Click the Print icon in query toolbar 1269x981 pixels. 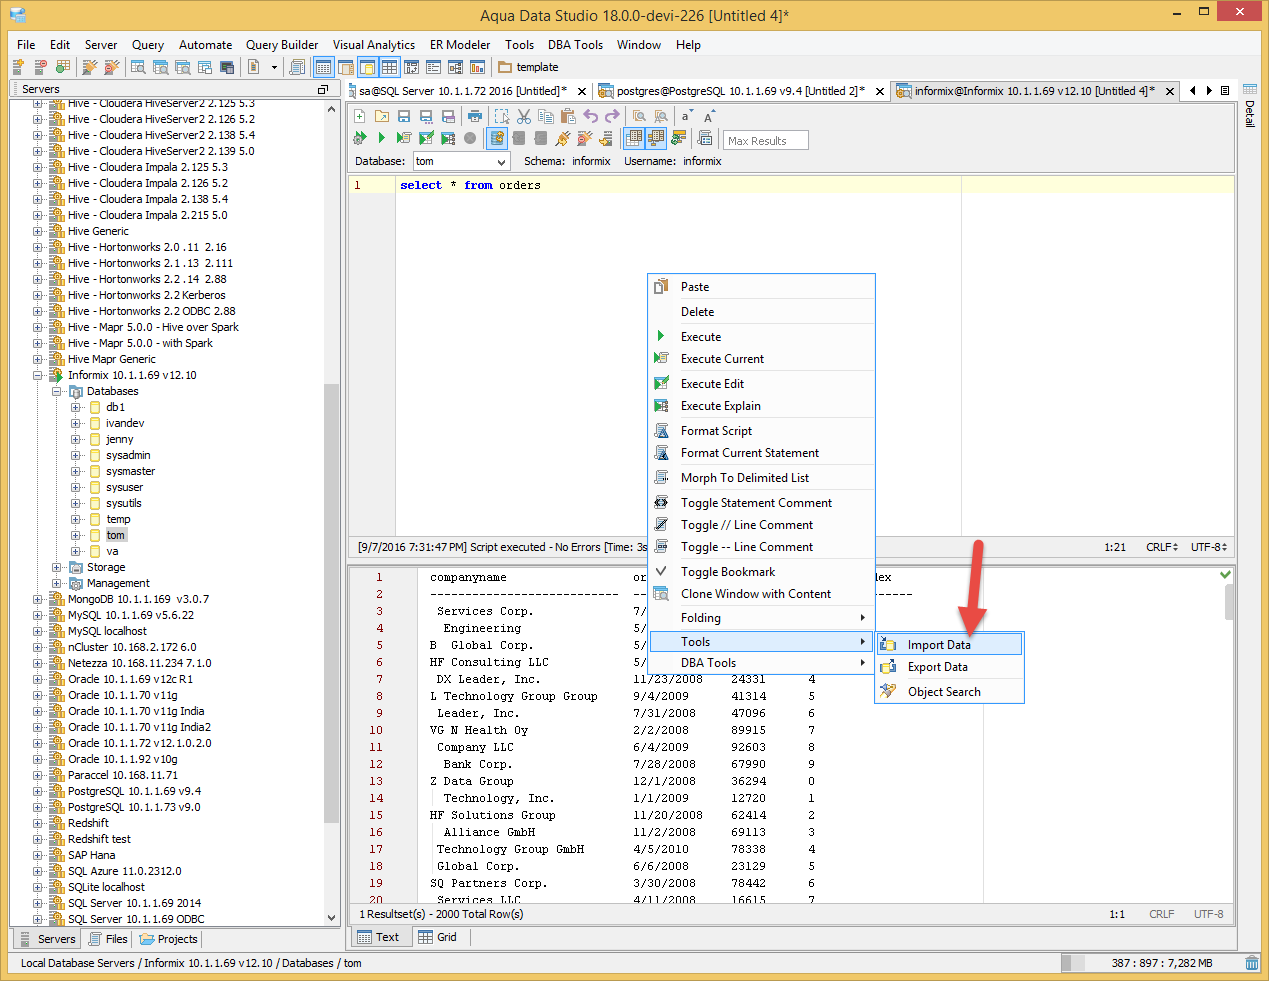[475, 117]
